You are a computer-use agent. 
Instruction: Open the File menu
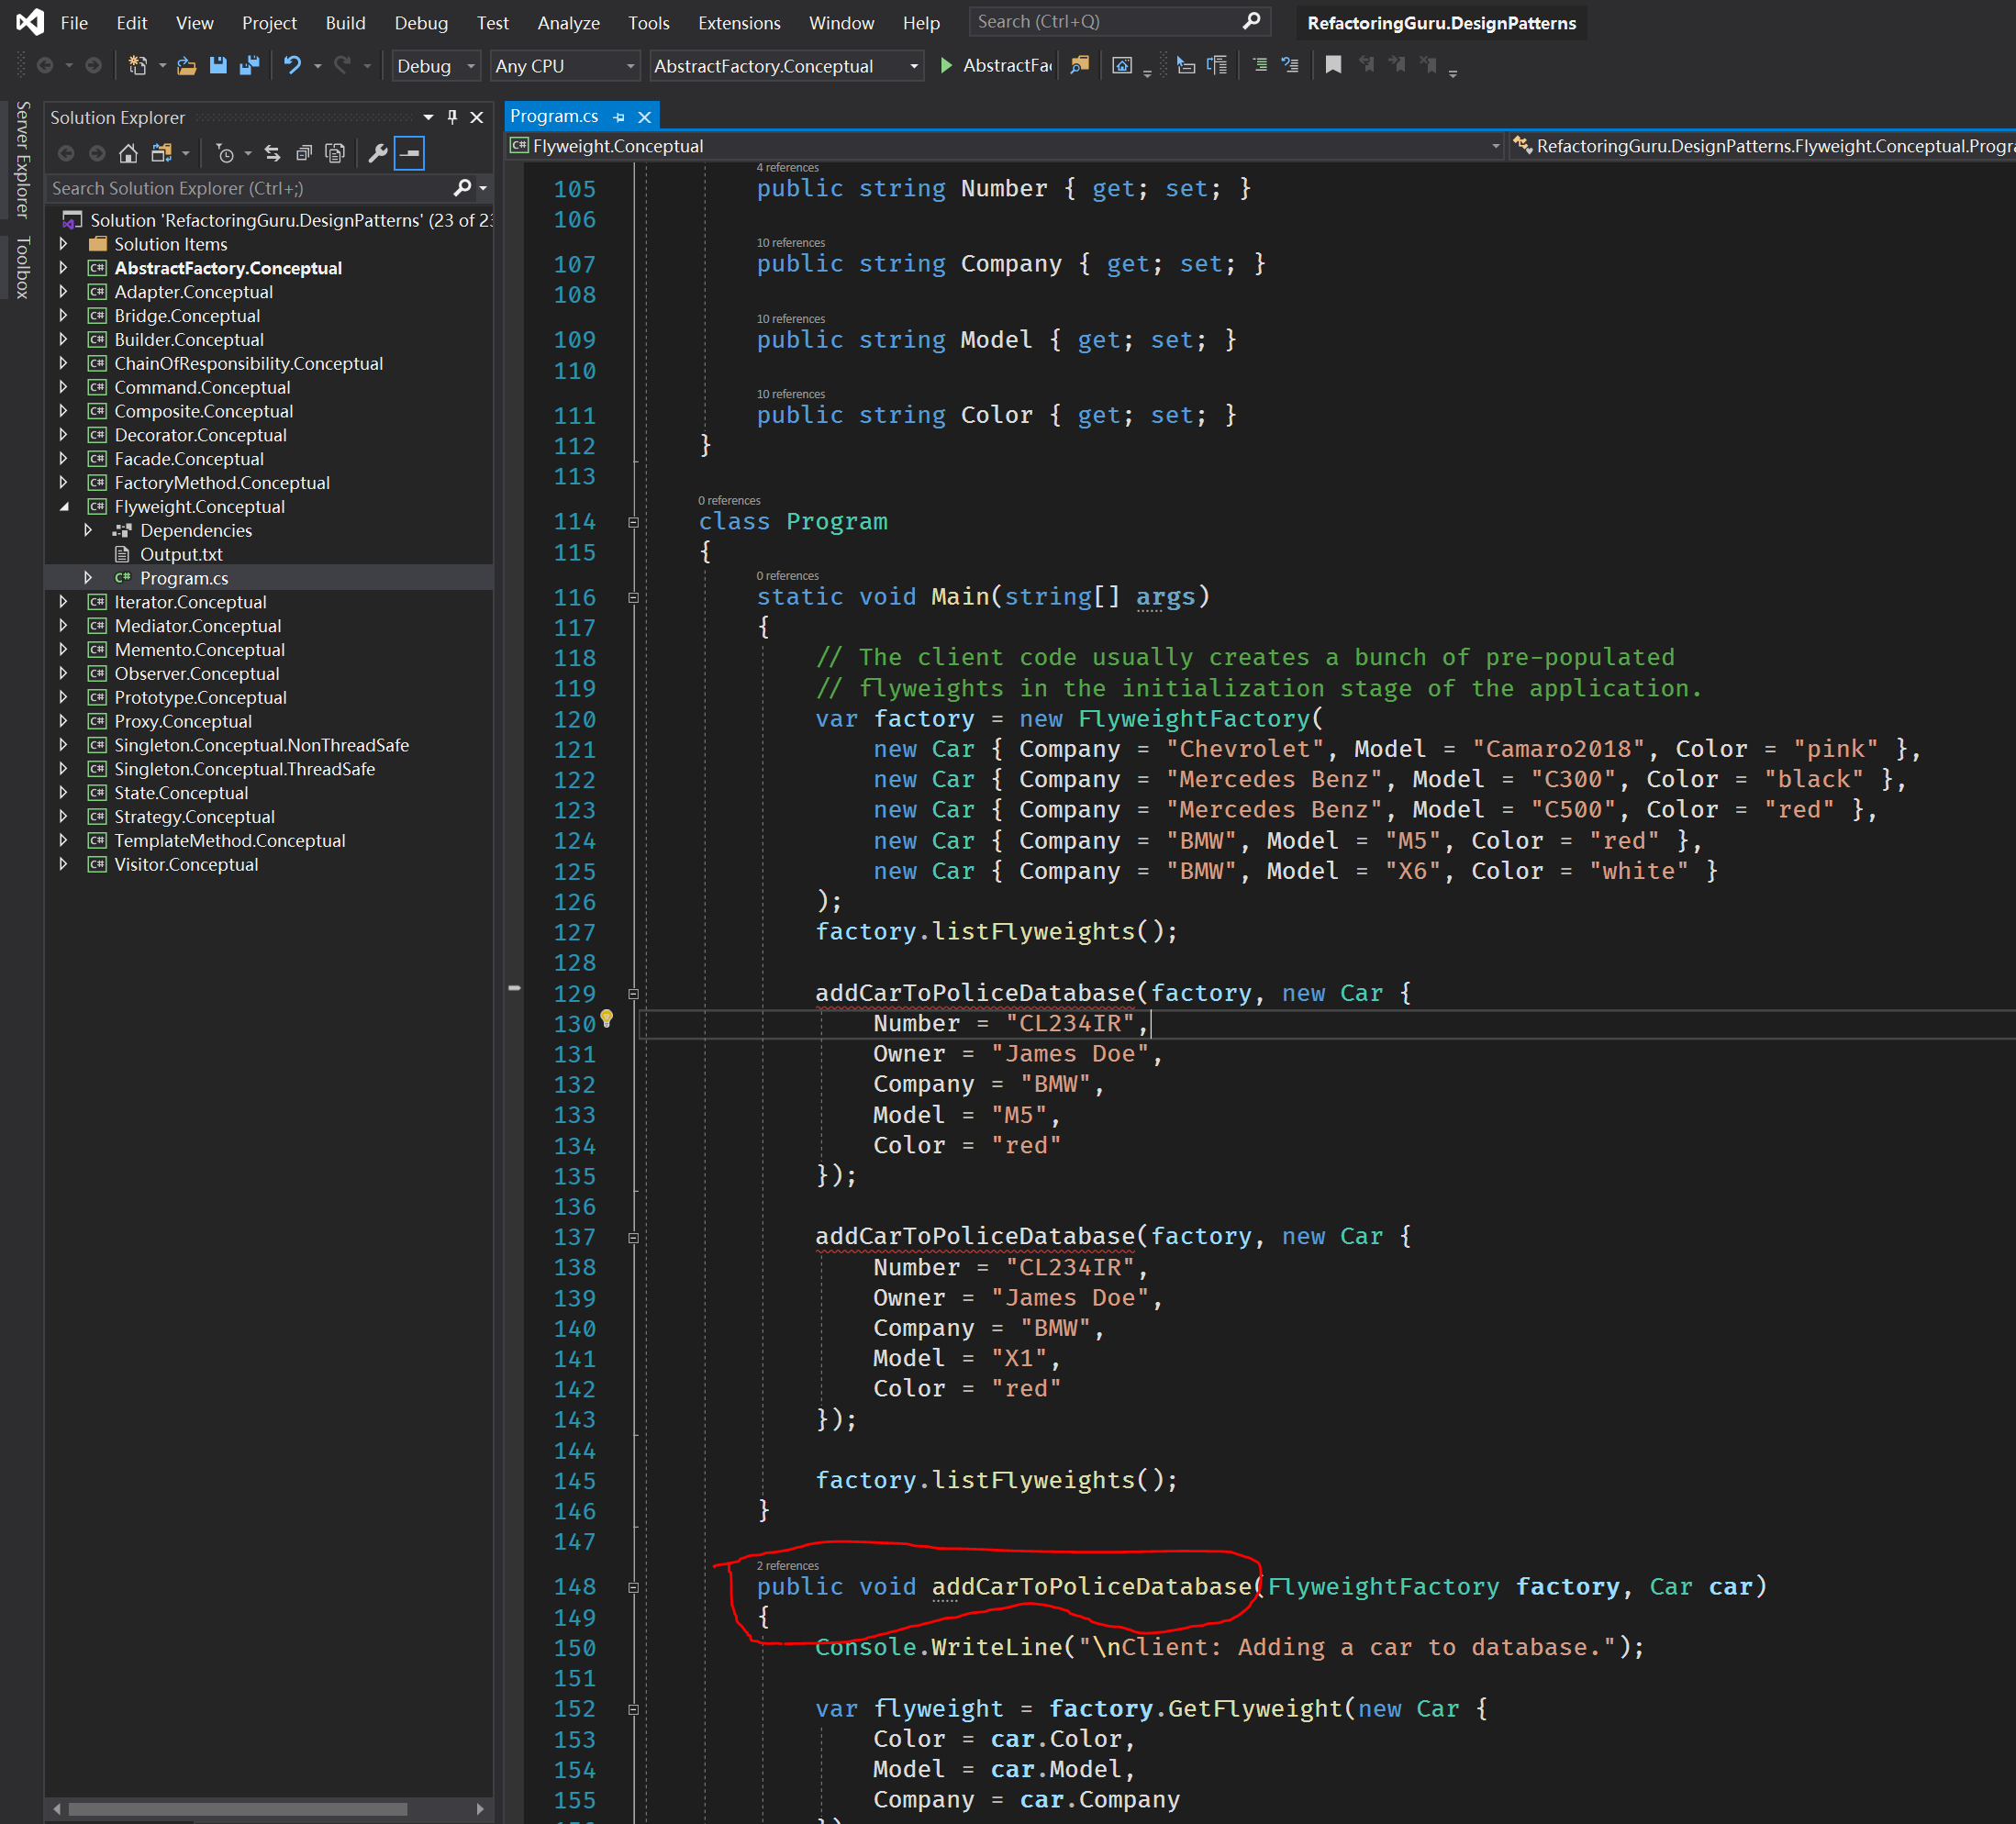pyautogui.click(x=74, y=23)
